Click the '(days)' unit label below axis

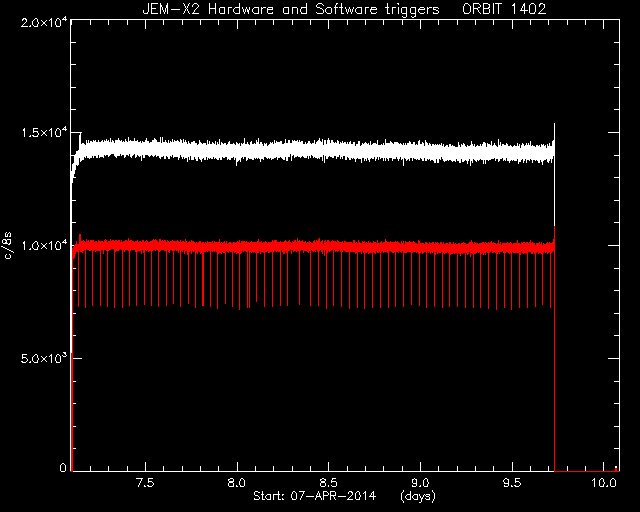coord(418,496)
